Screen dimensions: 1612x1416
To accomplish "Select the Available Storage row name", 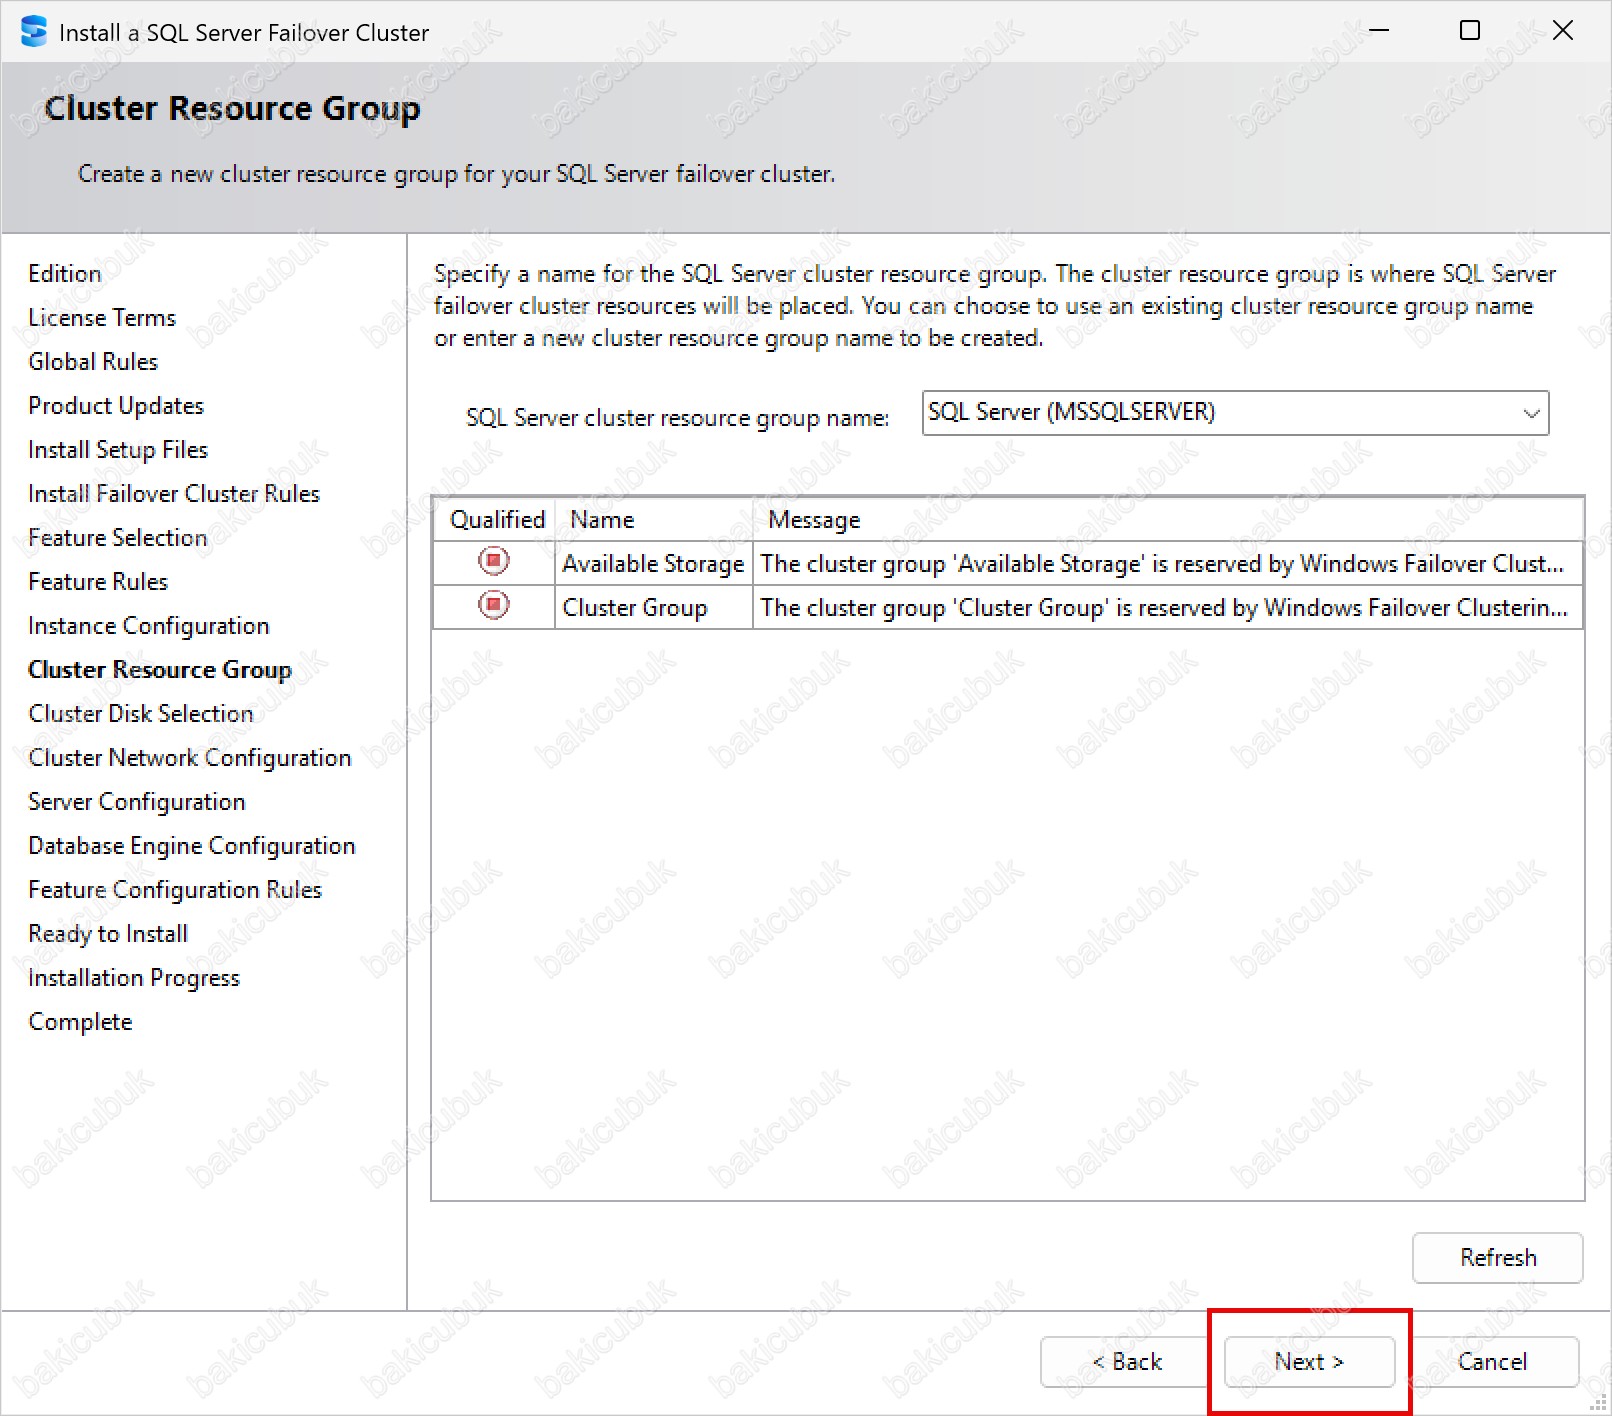I will [x=653, y=564].
